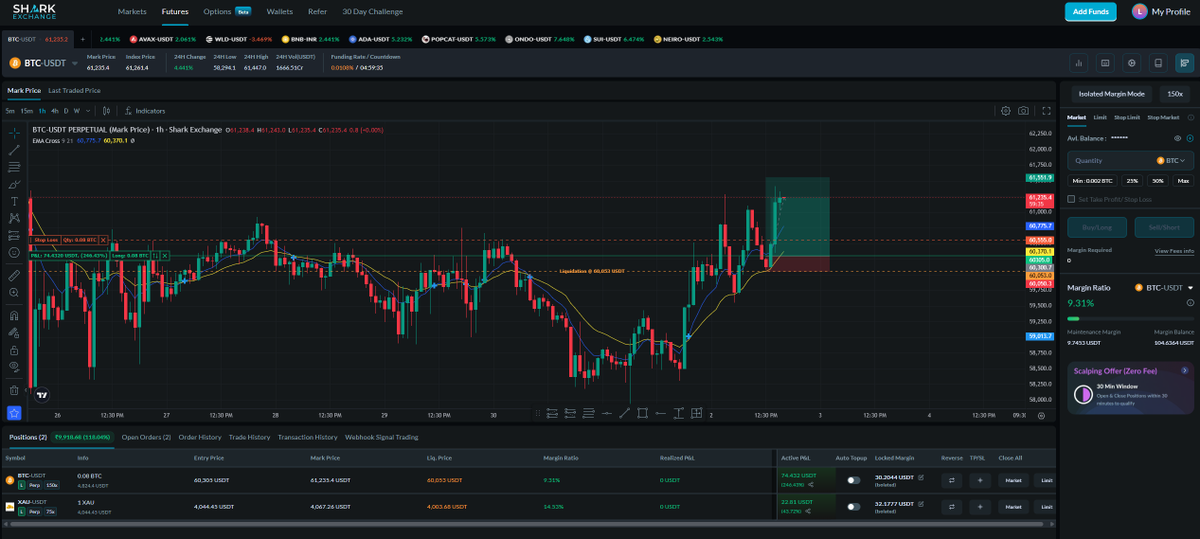Click the share icon under BTC active P&L
Viewport: 1200px width, 539px height.
(x=810, y=484)
